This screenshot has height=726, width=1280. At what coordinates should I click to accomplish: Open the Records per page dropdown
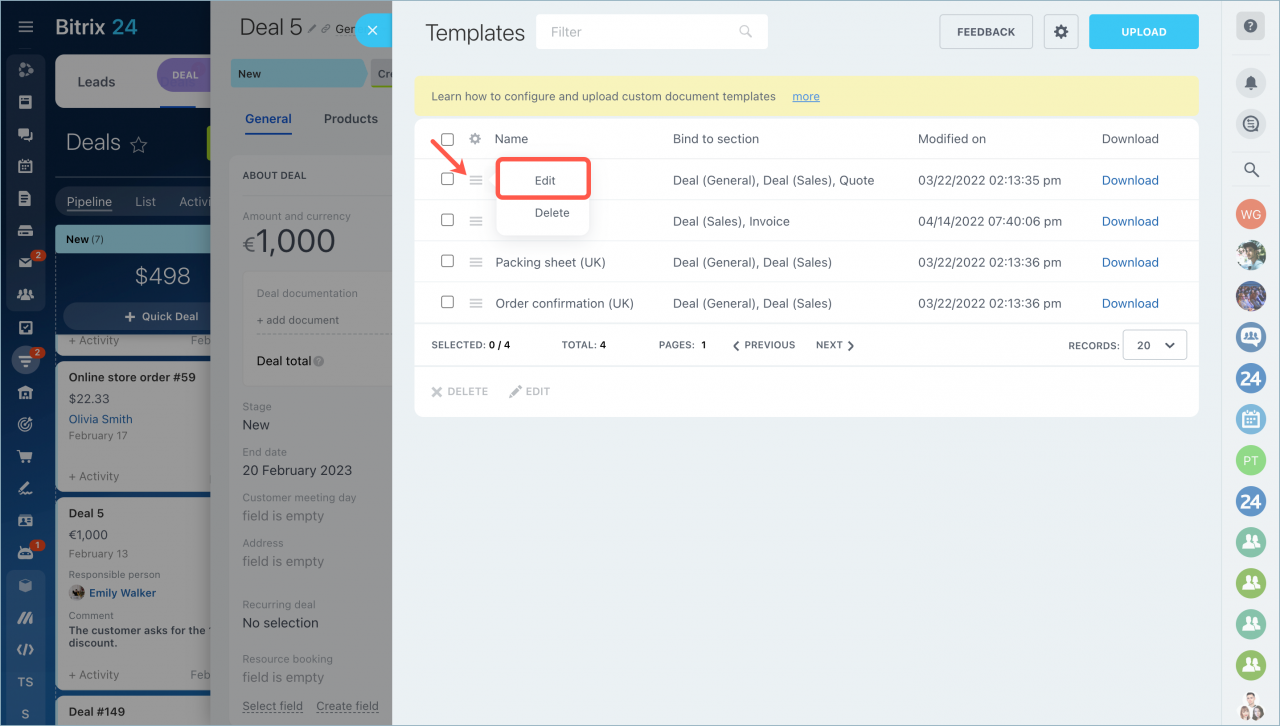[1155, 345]
